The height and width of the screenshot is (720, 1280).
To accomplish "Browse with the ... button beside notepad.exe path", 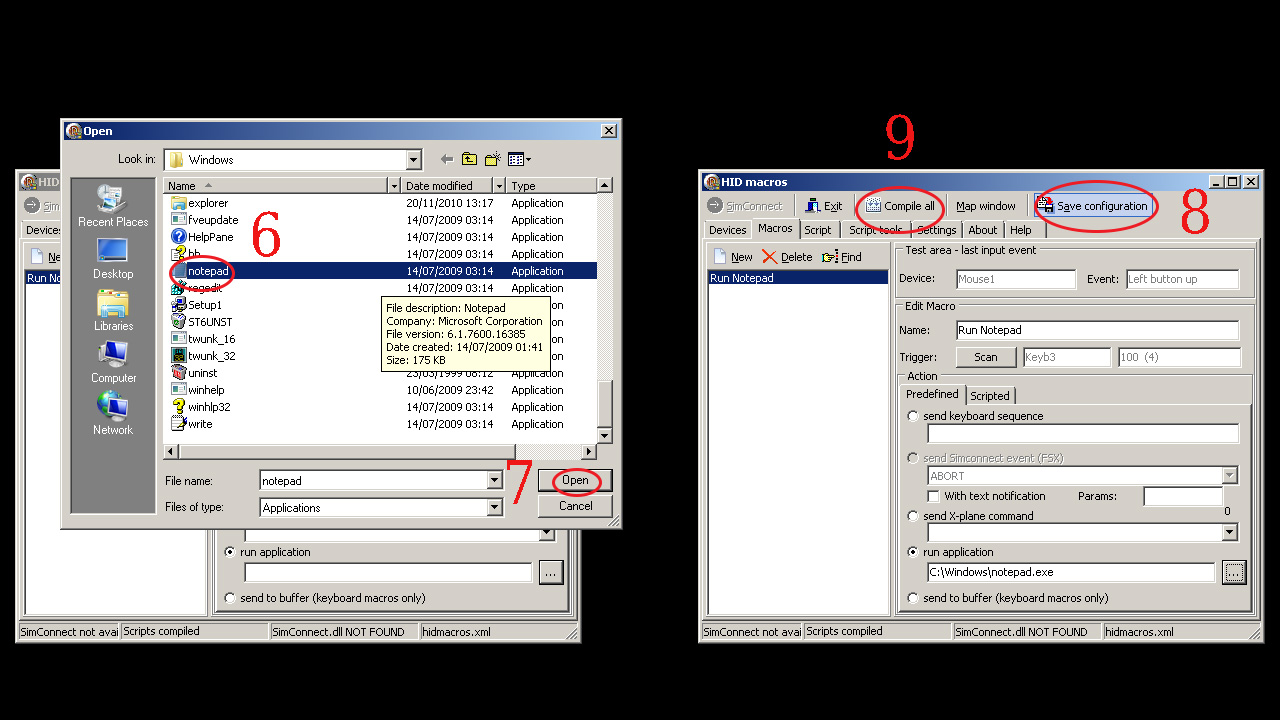I will tap(1234, 572).
